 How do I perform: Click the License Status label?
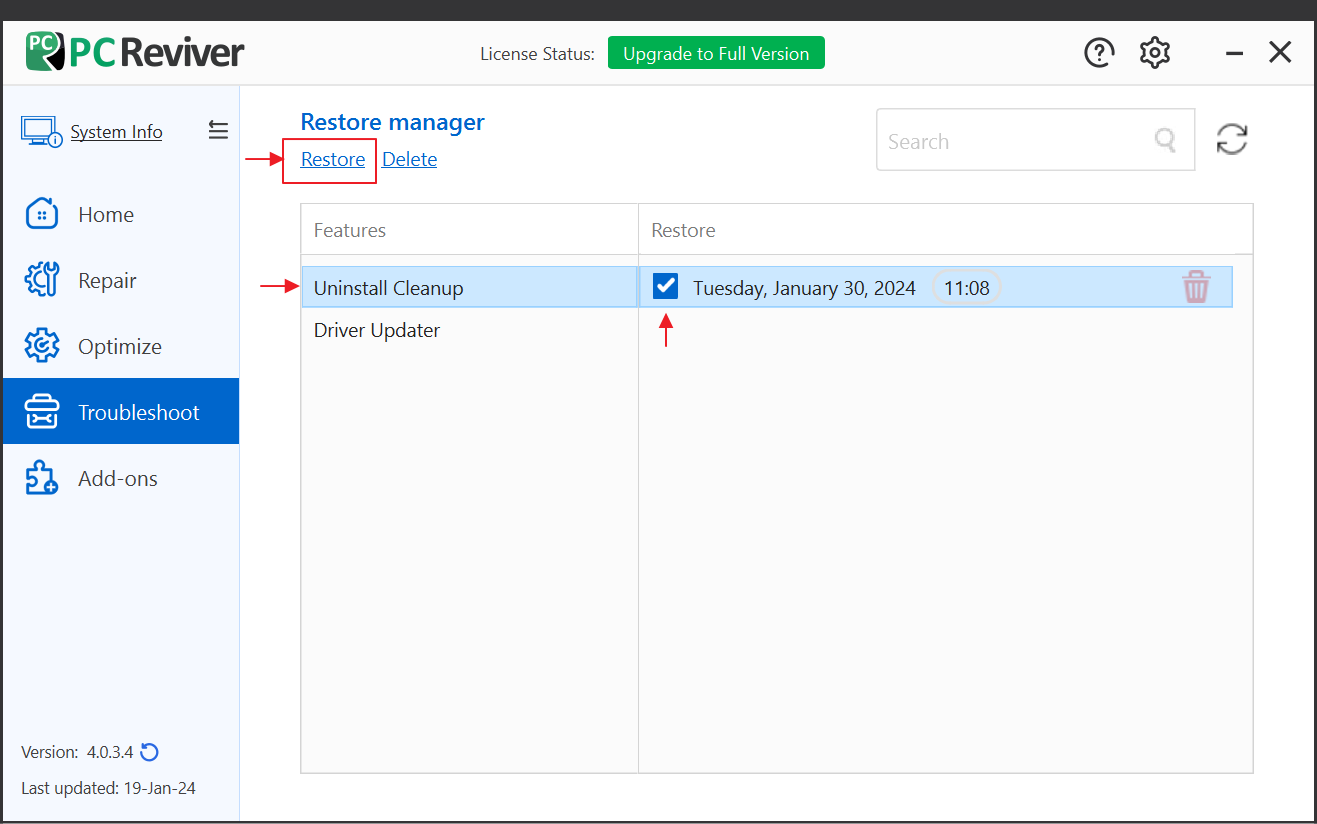pyautogui.click(x=537, y=54)
